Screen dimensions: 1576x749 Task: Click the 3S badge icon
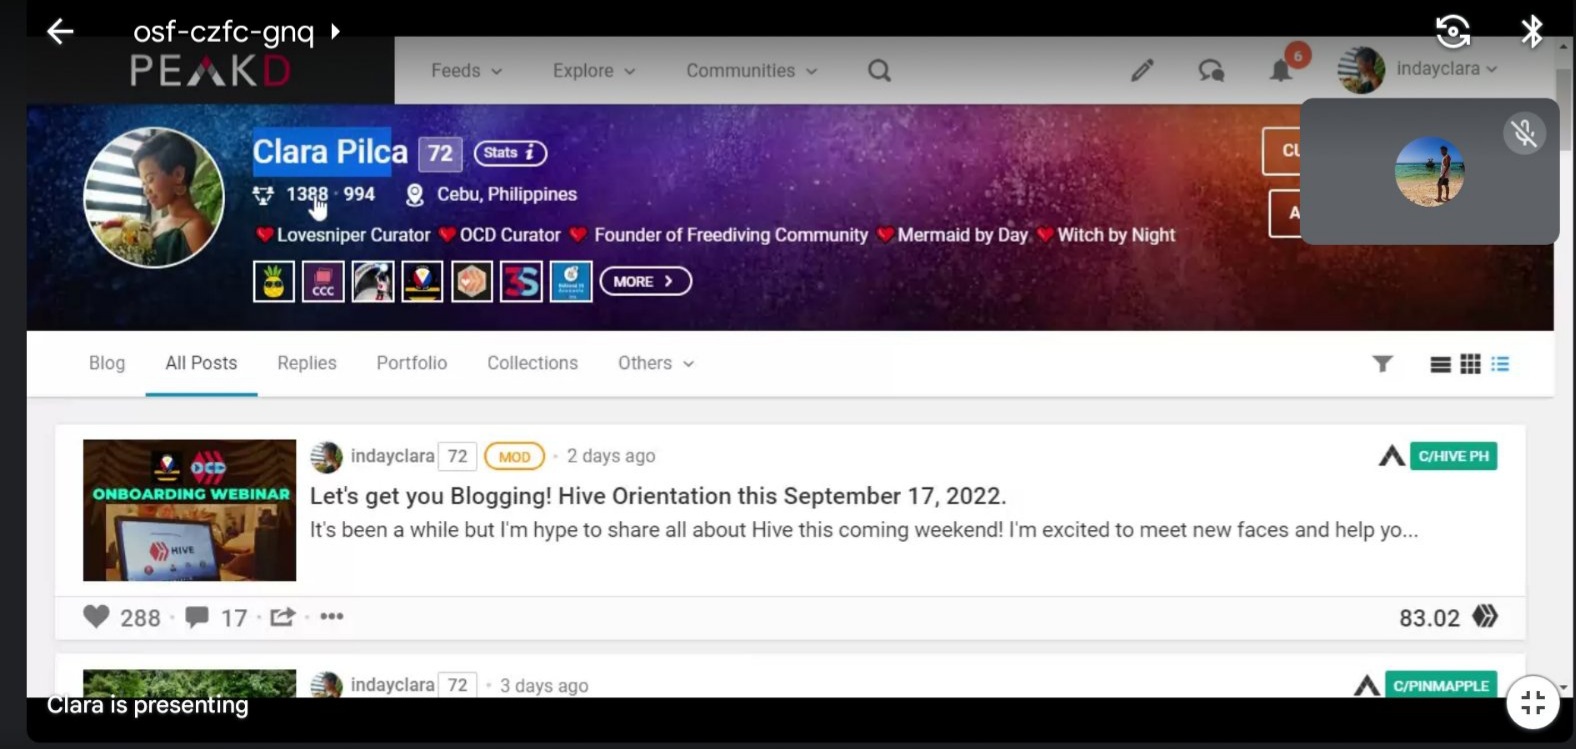click(521, 282)
